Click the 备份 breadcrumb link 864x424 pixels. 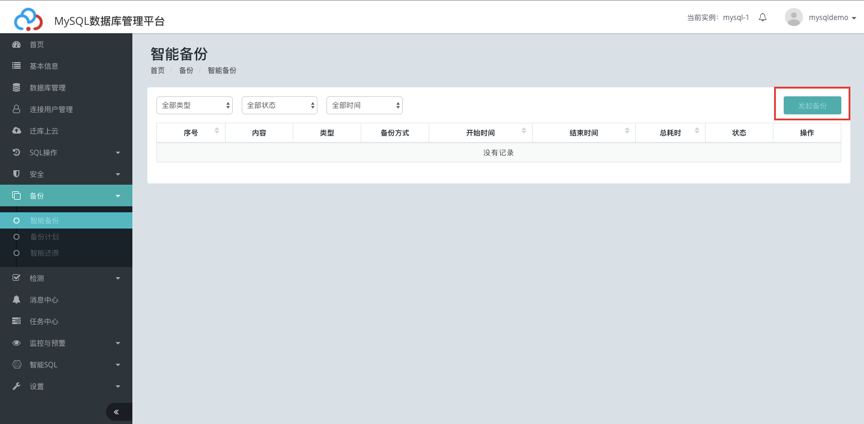[186, 71]
